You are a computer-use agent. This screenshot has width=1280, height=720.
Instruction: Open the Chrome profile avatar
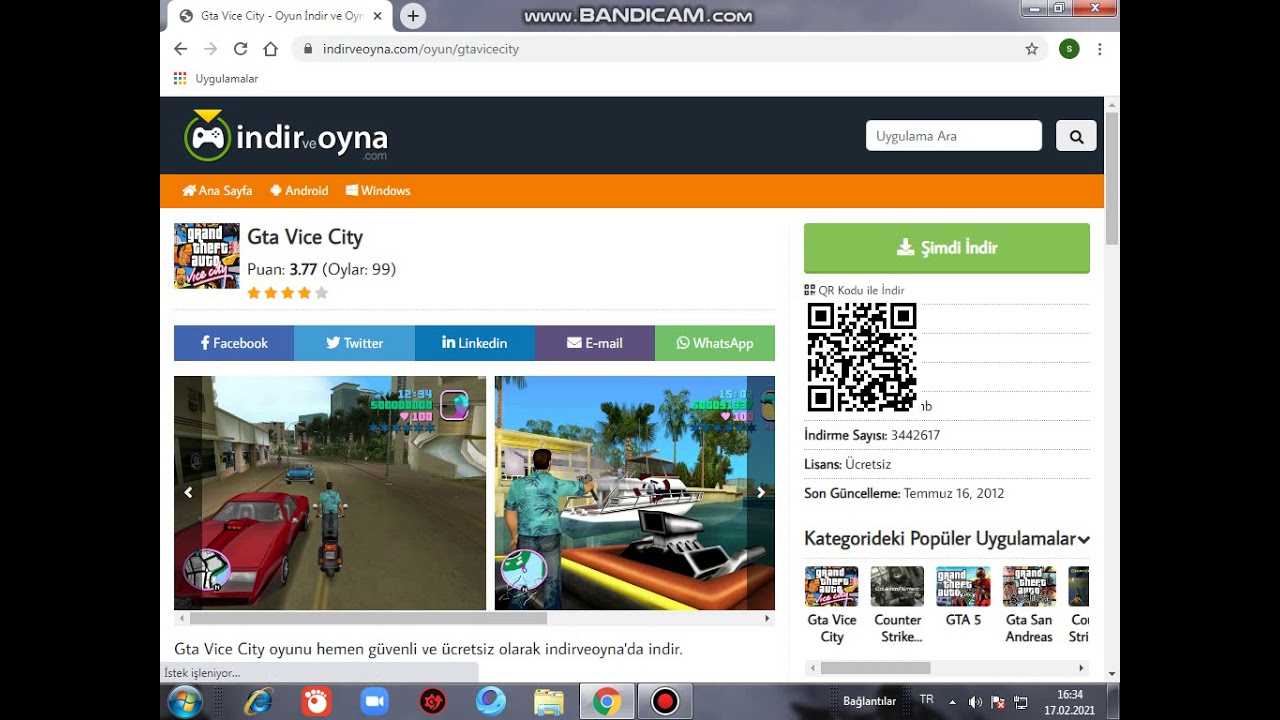(1069, 49)
